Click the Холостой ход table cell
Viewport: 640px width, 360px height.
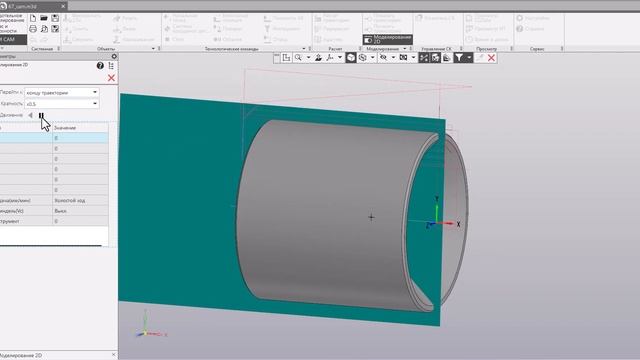pyautogui.click(x=81, y=200)
